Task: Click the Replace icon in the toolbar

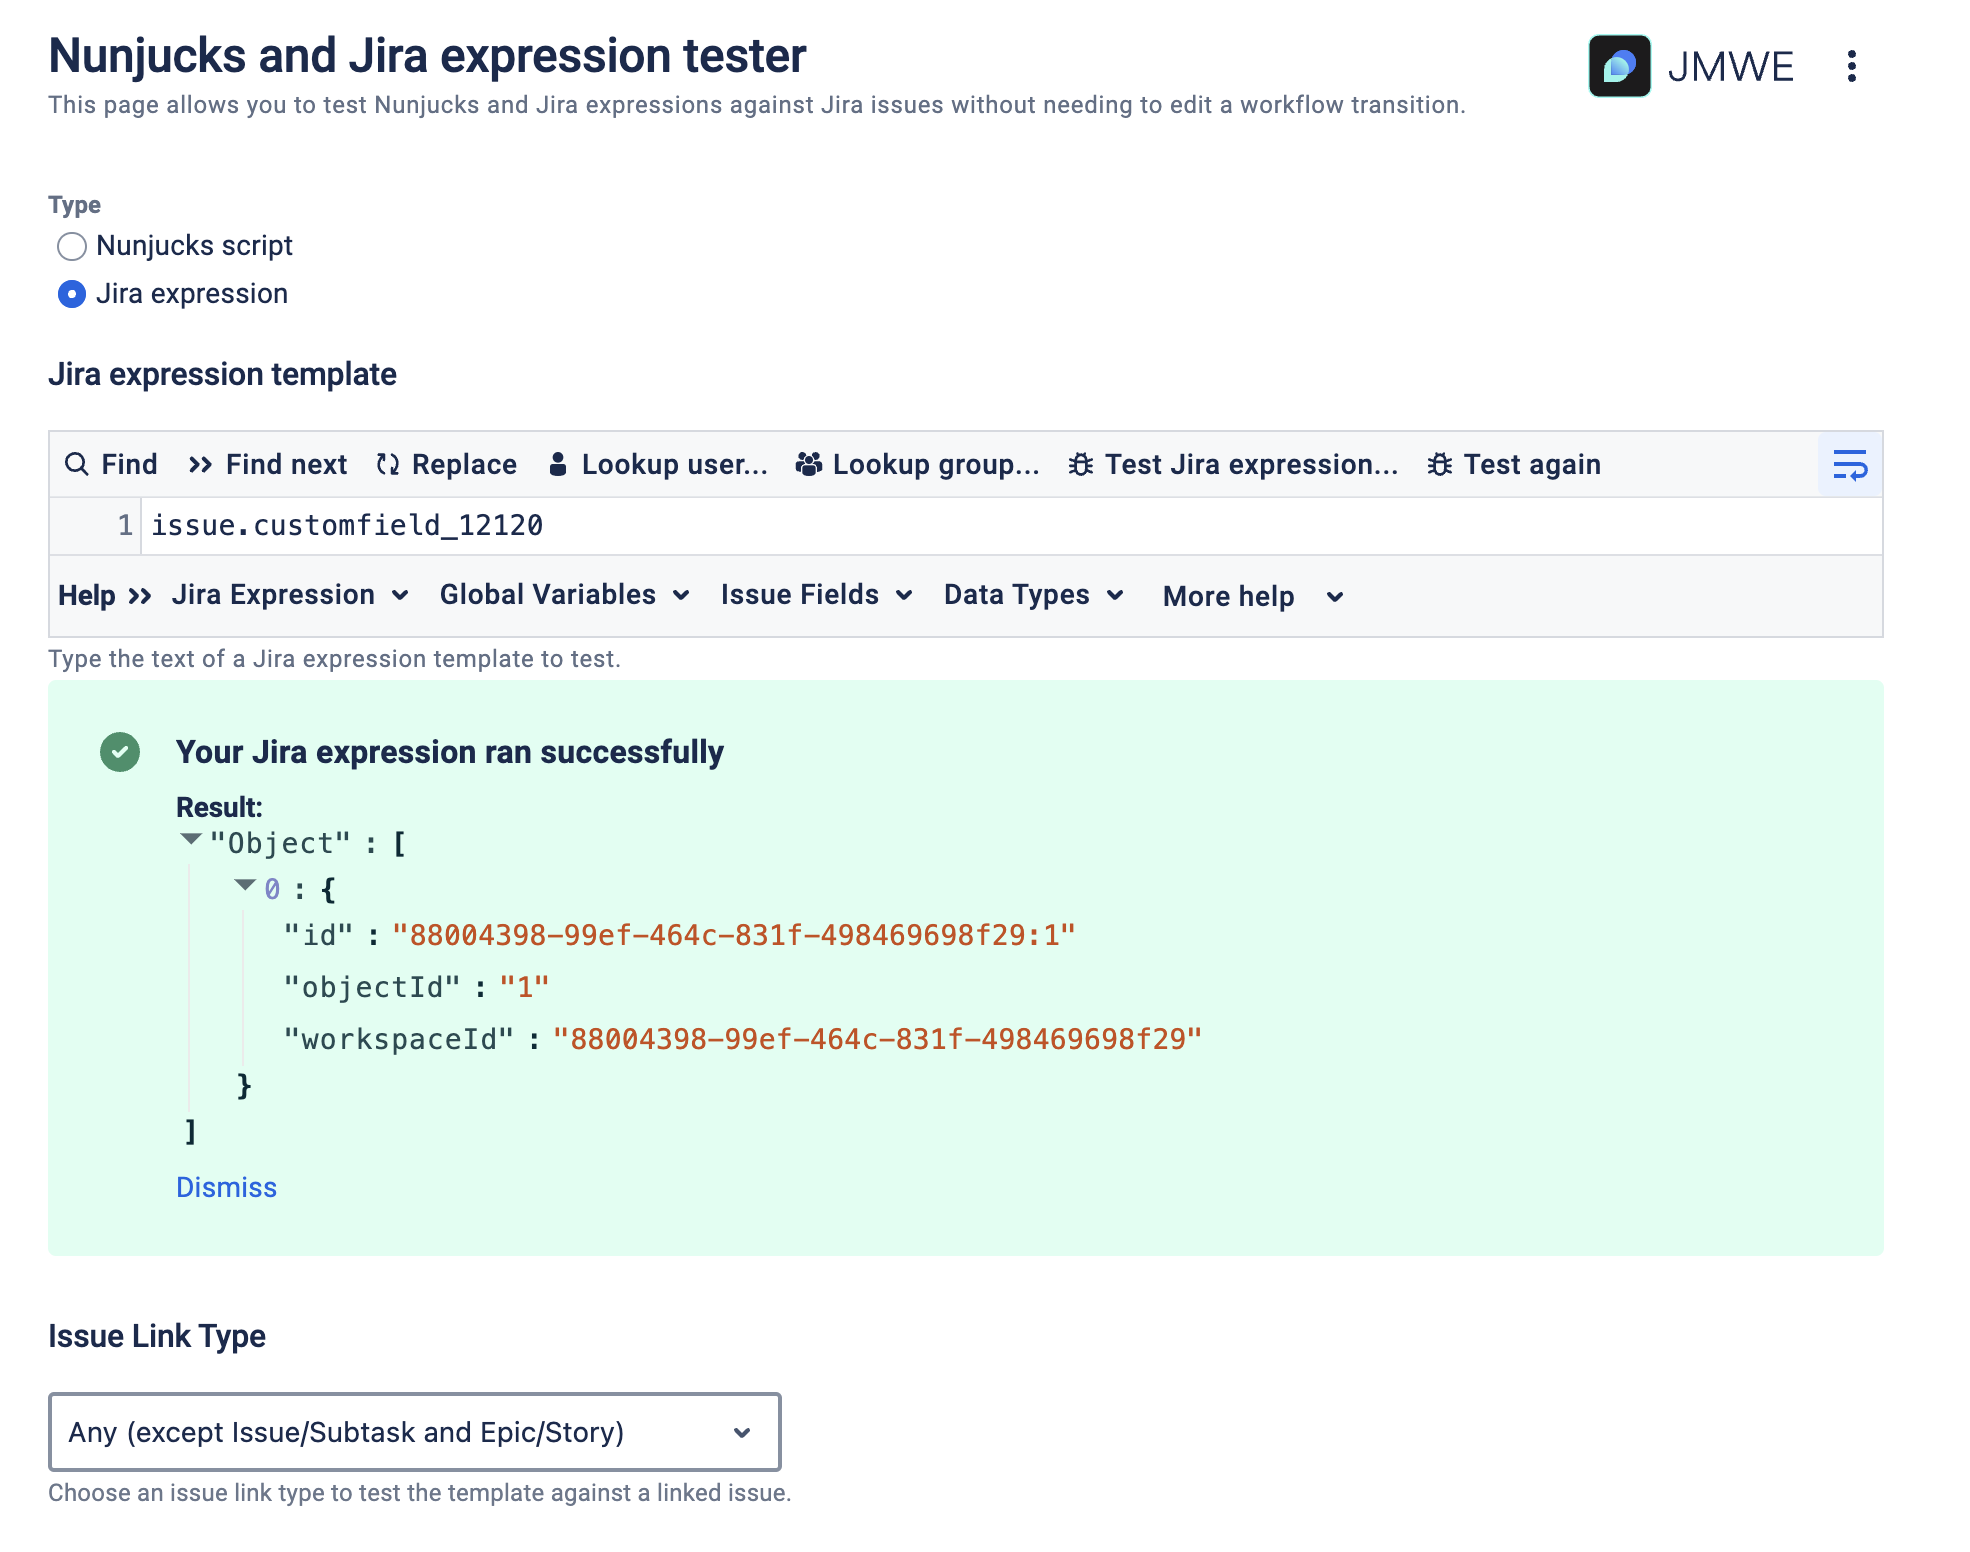Action: (x=386, y=464)
